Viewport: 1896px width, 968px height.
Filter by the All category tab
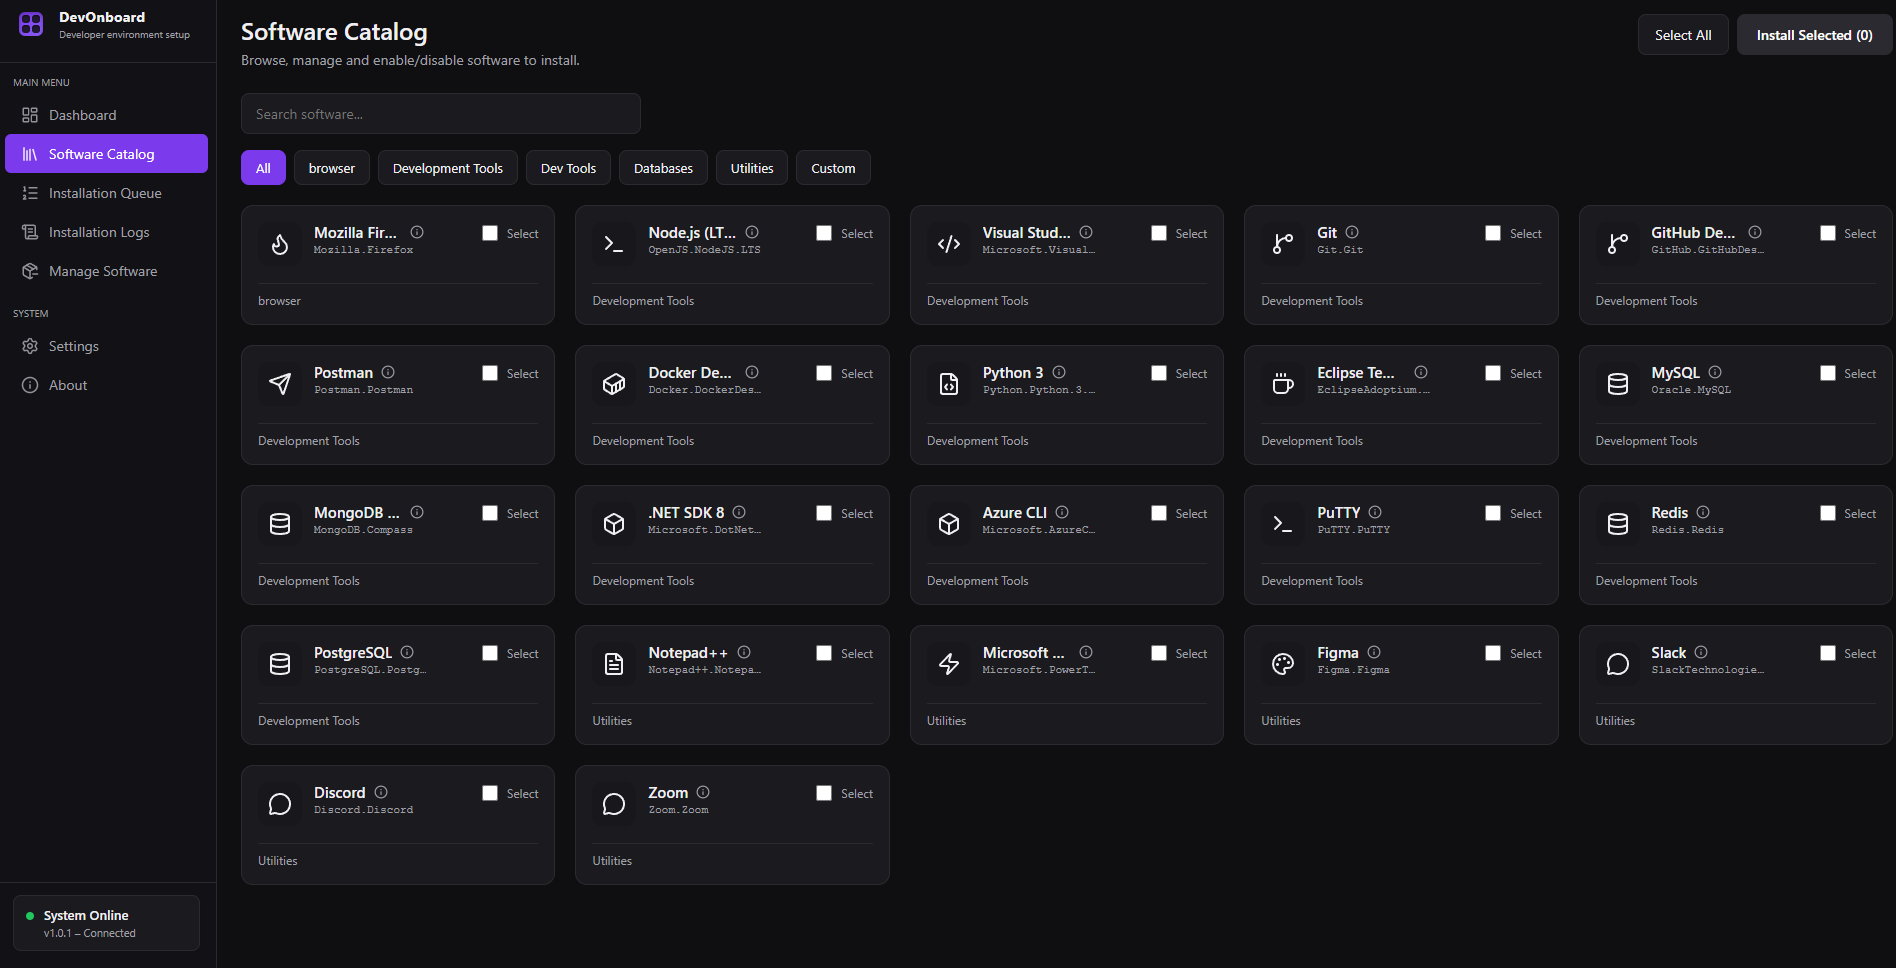pos(263,168)
